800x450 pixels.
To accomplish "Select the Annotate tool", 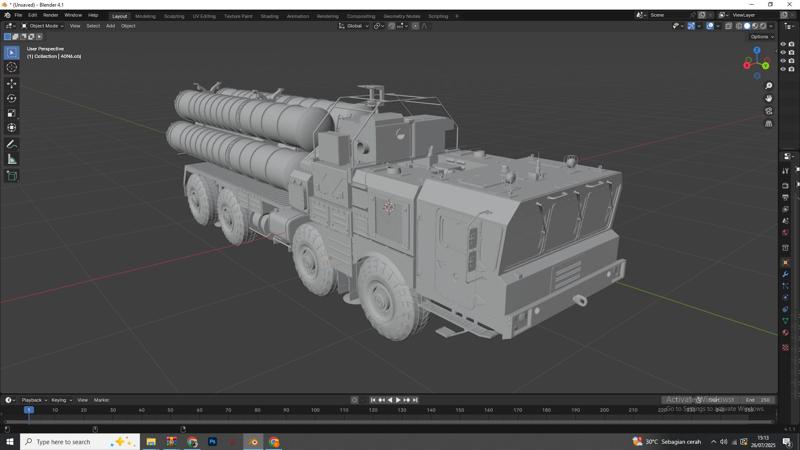I will [x=12, y=144].
